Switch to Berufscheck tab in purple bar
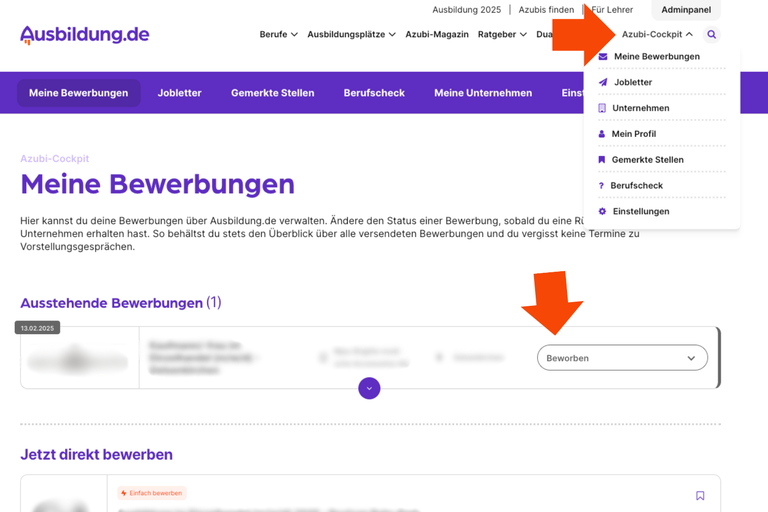768x512 pixels. point(374,93)
